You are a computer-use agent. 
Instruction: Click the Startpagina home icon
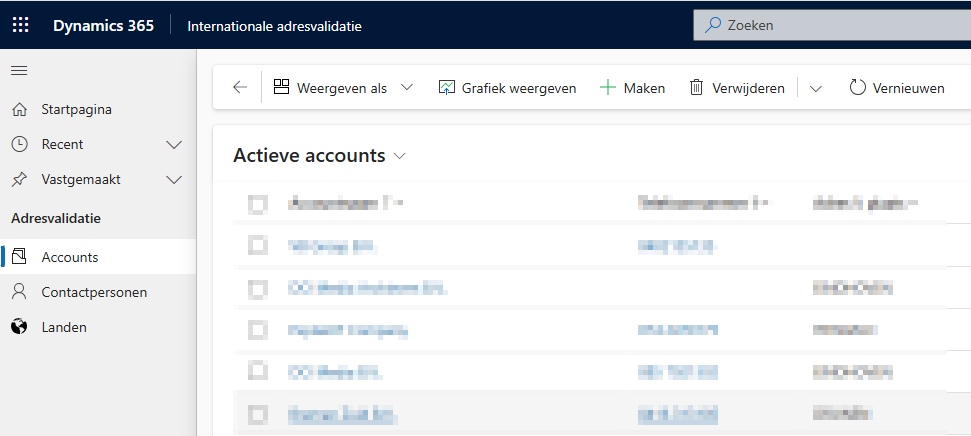19,109
